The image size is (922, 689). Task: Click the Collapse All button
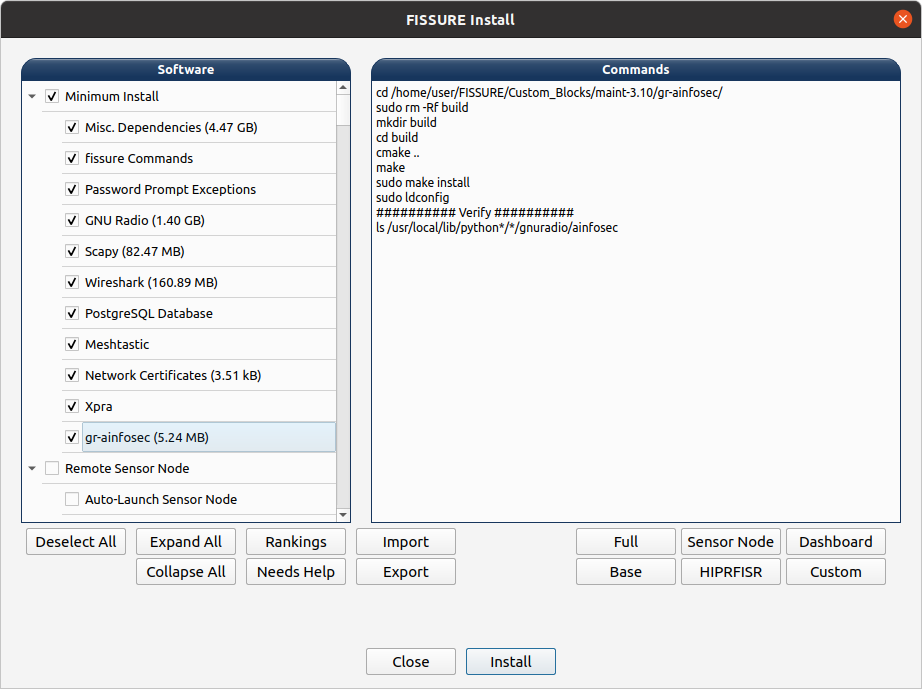(x=186, y=571)
